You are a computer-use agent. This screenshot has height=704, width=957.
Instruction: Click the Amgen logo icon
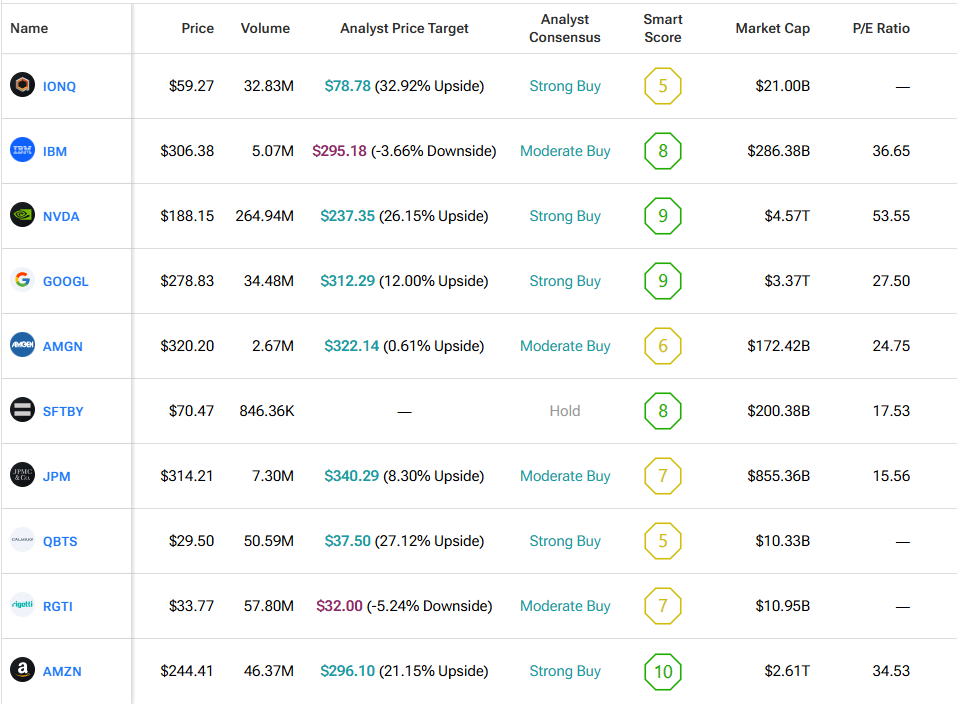pos(22,346)
